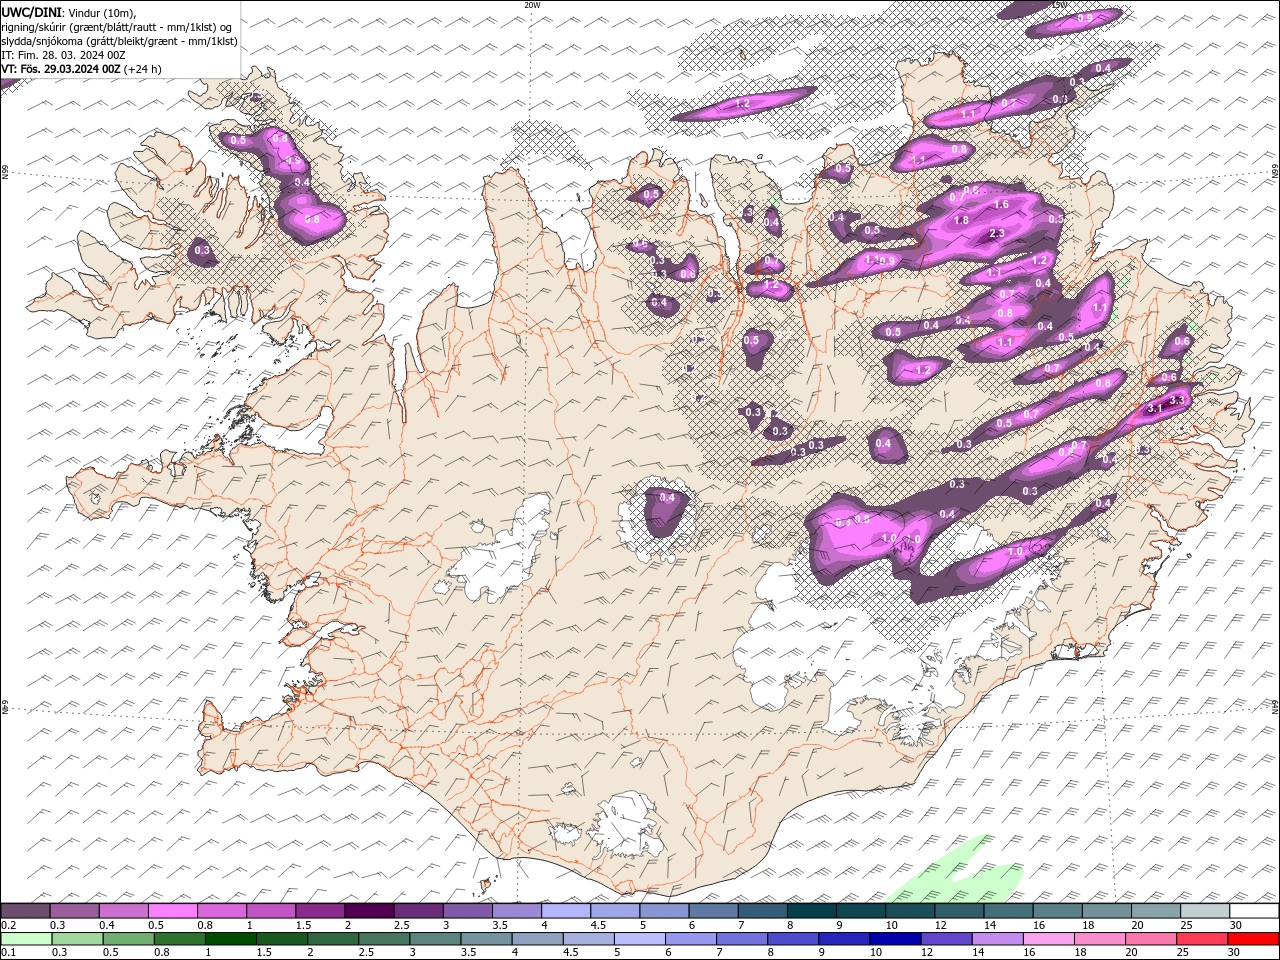1280x960 pixels.
Task: Select the snow legend swatch starting at 4
Action: click(566, 911)
